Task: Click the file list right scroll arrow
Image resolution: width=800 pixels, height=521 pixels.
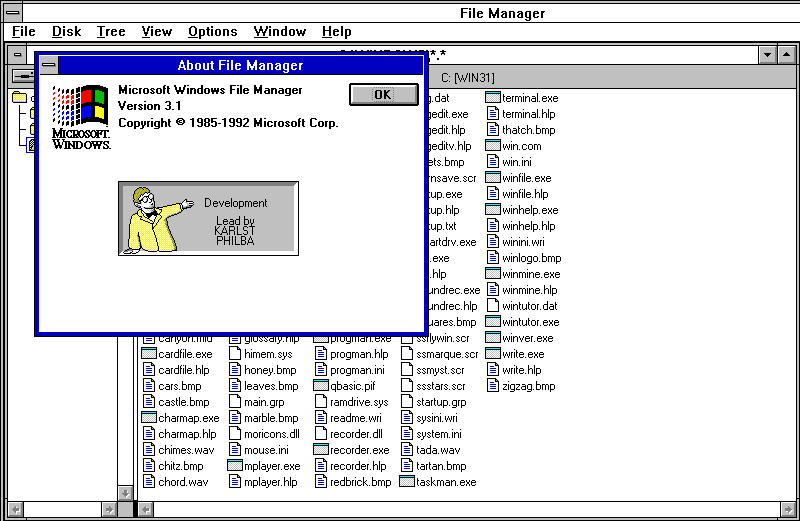Action: (787, 509)
